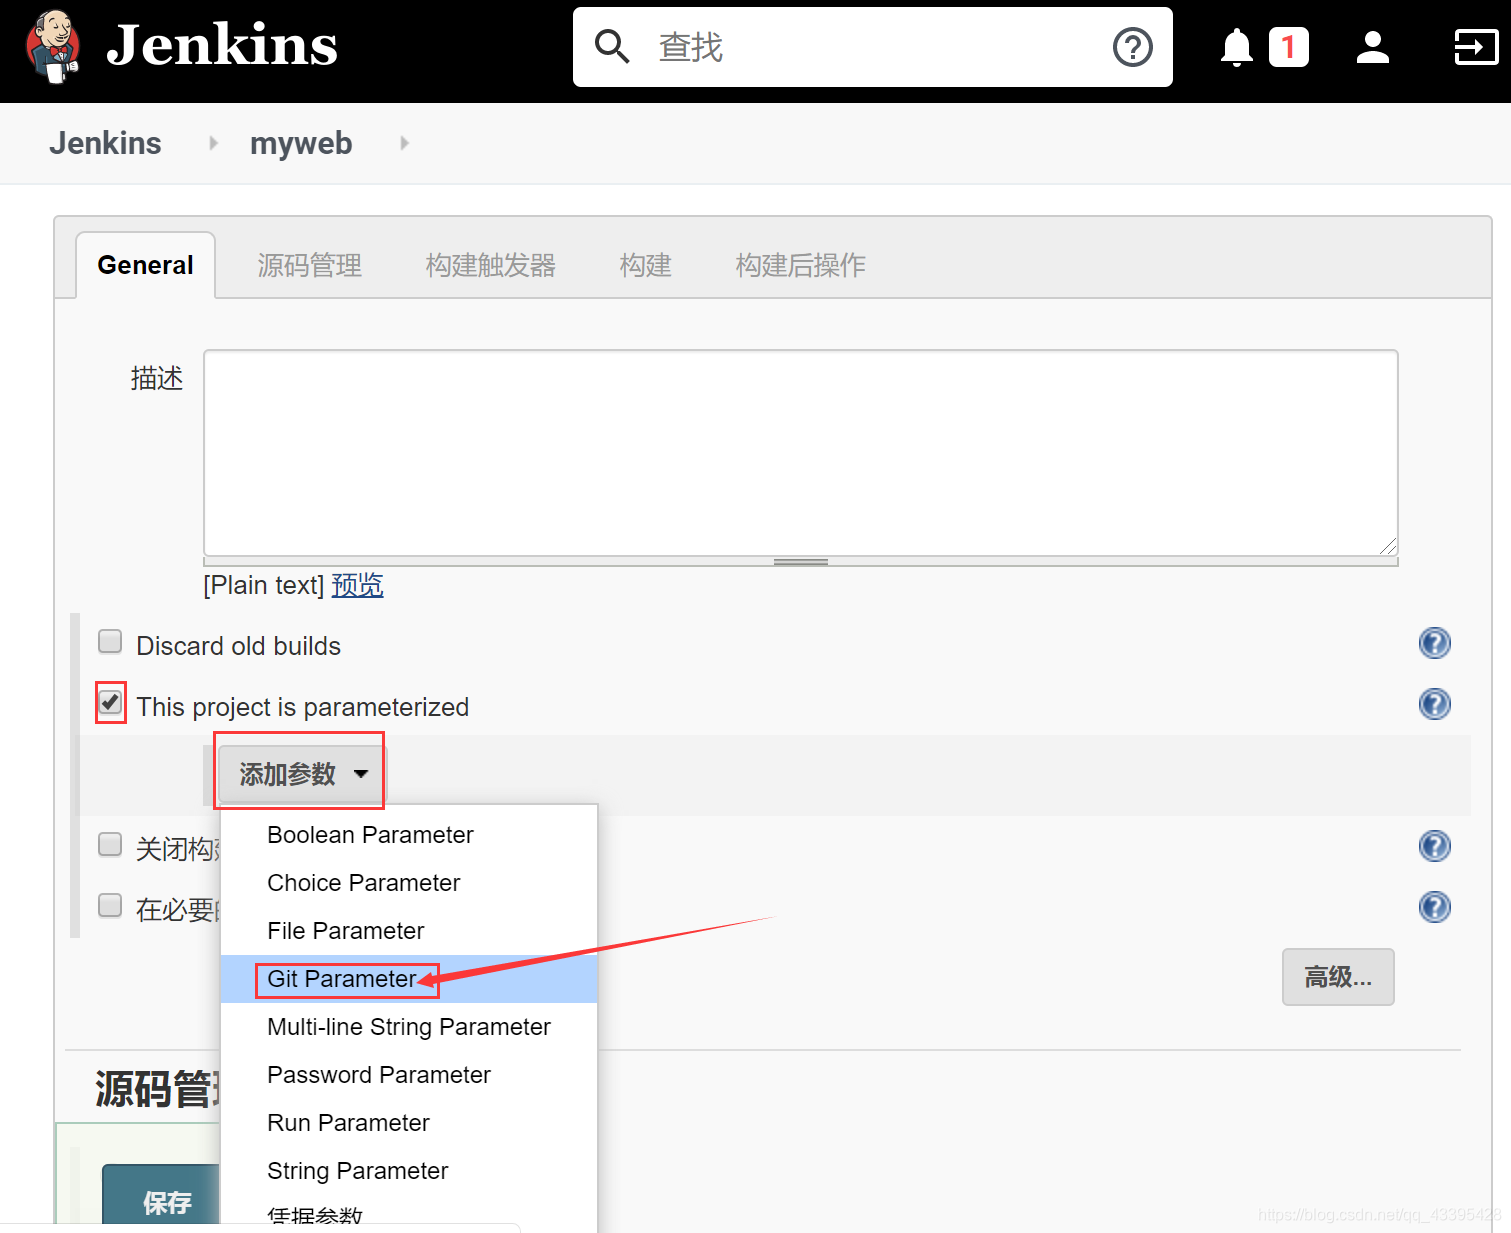Click the search magnifier icon
1511x1233 pixels.
pyautogui.click(x=612, y=47)
